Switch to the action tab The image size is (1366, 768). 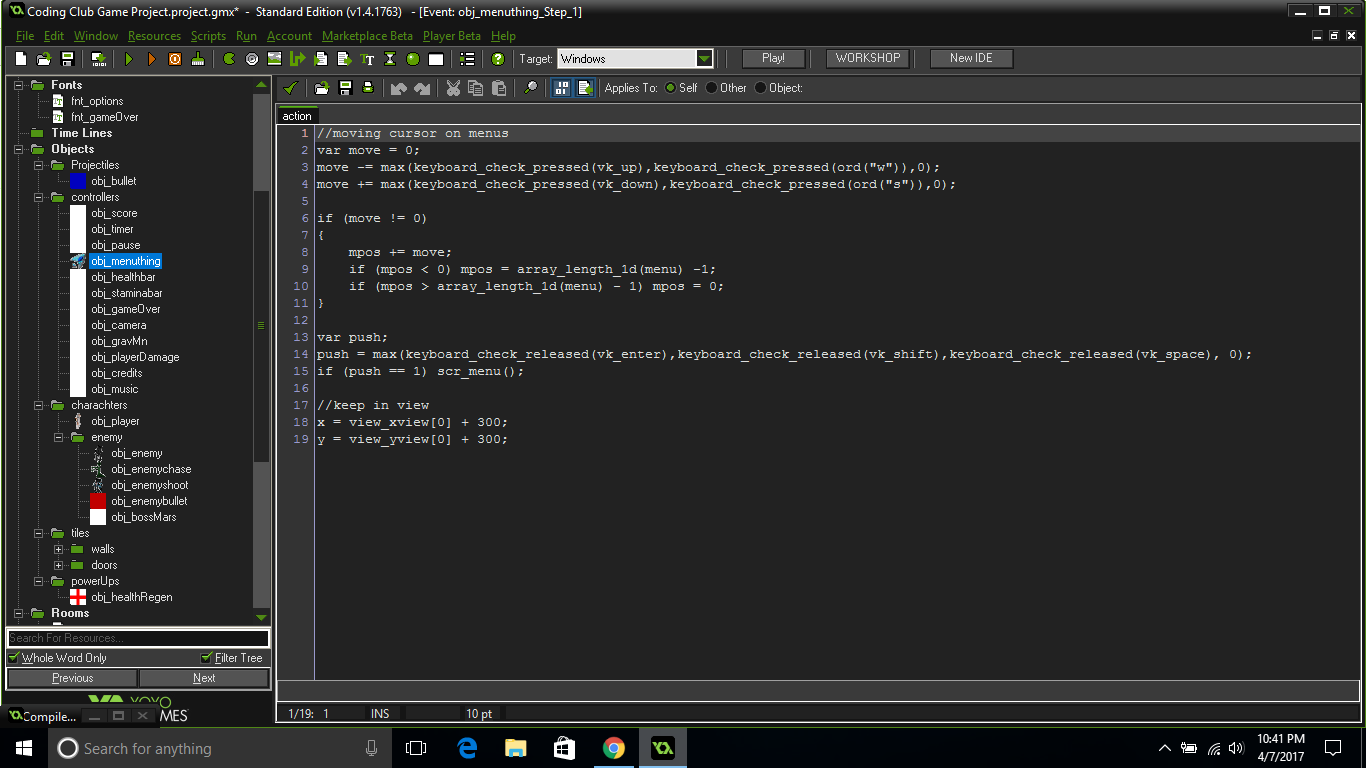[296, 115]
